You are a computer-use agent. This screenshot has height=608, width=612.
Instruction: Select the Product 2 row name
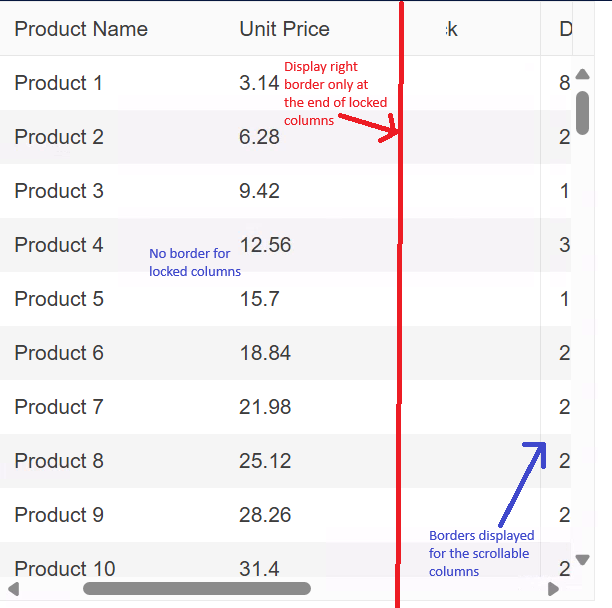click(59, 137)
